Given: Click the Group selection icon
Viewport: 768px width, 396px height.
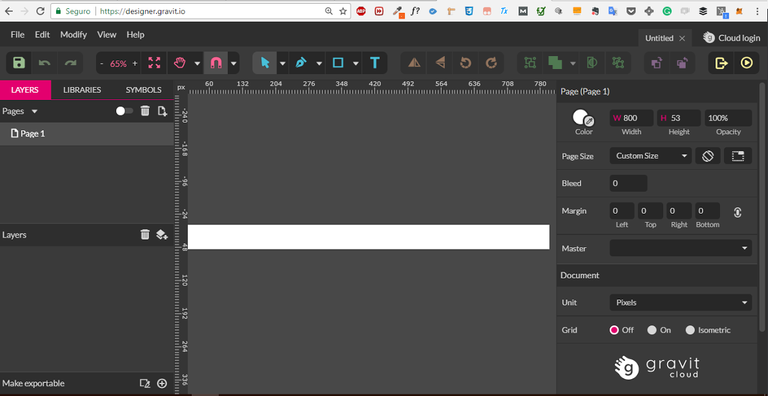Looking at the screenshot, I should coord(530,63).
